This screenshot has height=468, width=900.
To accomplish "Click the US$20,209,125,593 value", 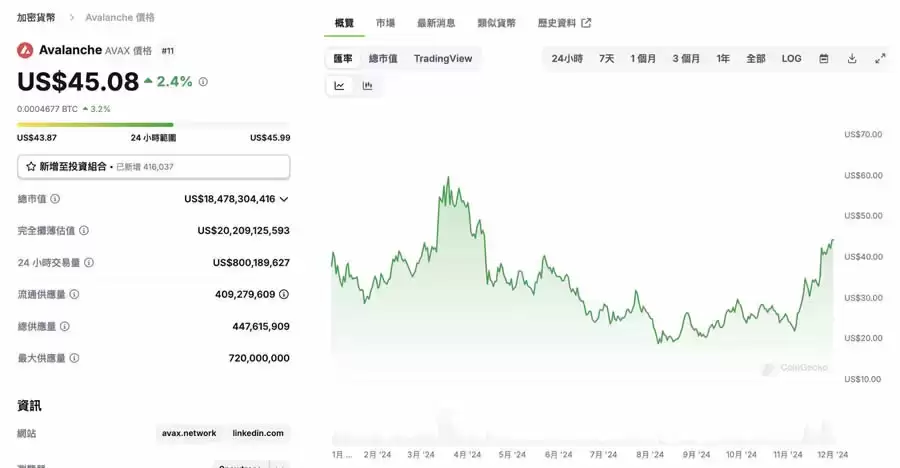I will click(243, 230).
